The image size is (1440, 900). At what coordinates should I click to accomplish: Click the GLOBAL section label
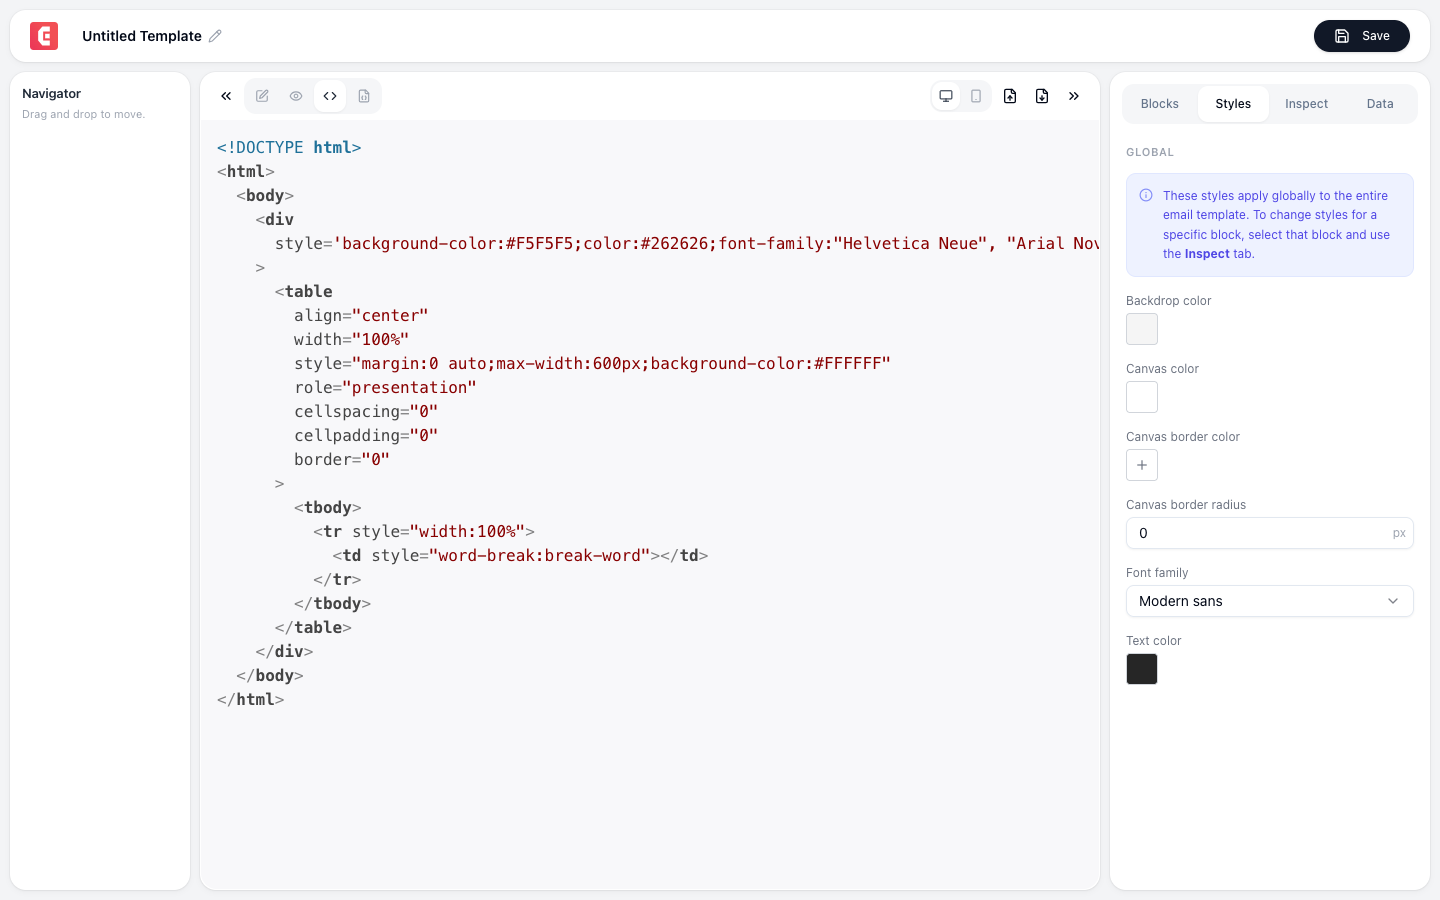[1150, 152]
